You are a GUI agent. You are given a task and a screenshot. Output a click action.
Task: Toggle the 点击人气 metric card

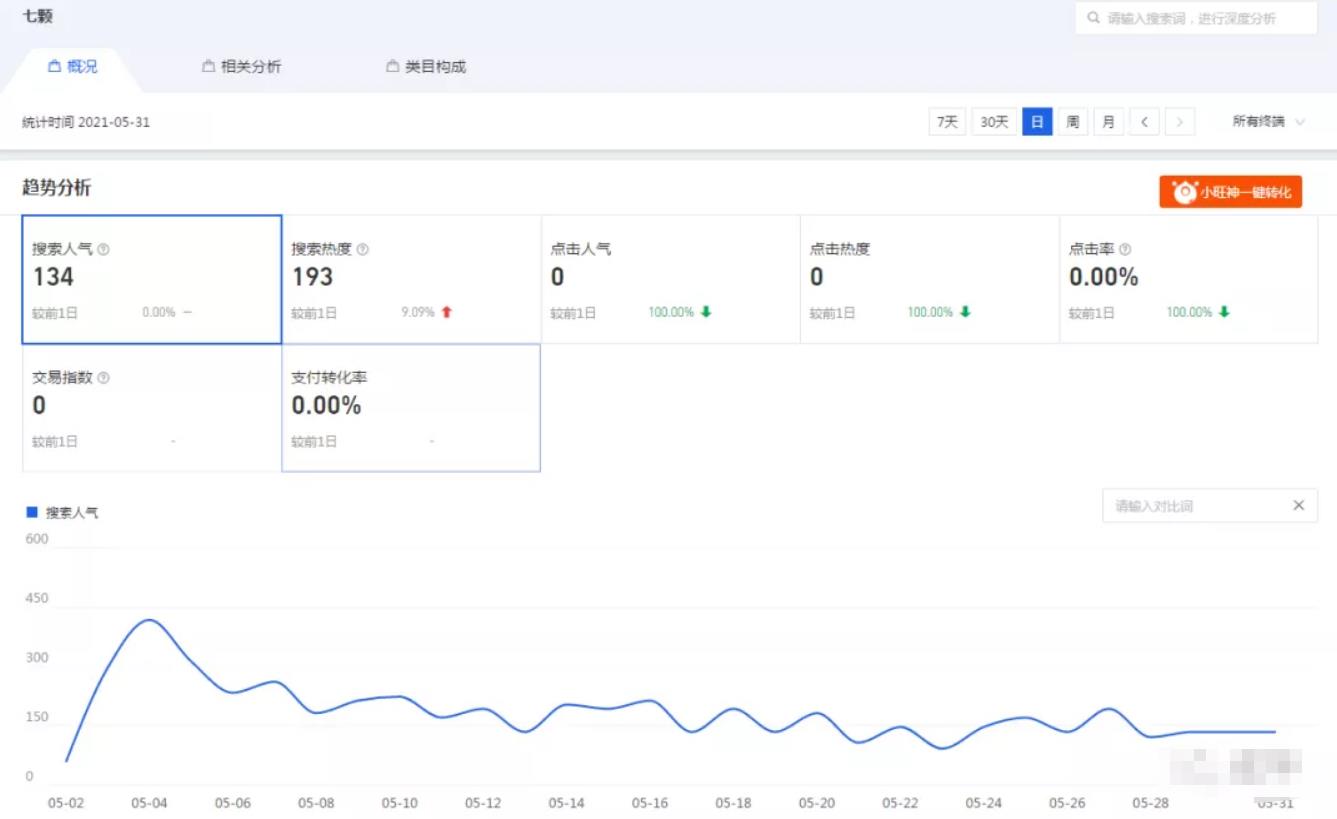pos(670,280)
